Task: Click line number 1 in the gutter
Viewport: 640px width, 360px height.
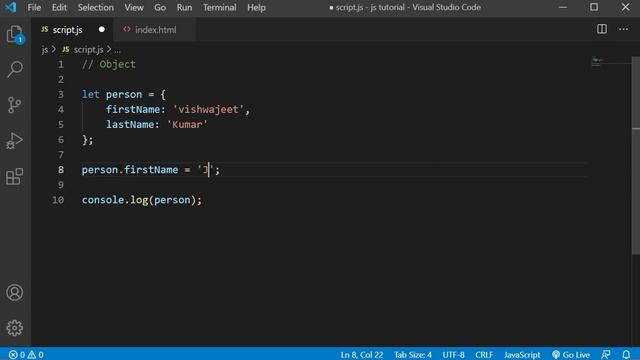Action: tap(61, 64)
